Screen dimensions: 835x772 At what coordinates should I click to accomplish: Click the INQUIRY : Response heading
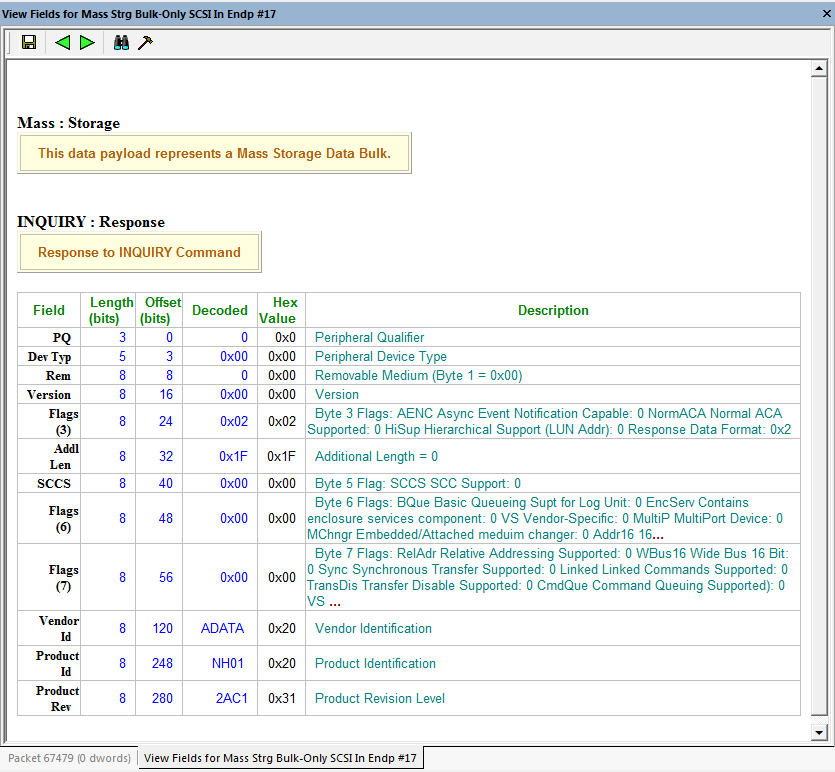(91, 222)
